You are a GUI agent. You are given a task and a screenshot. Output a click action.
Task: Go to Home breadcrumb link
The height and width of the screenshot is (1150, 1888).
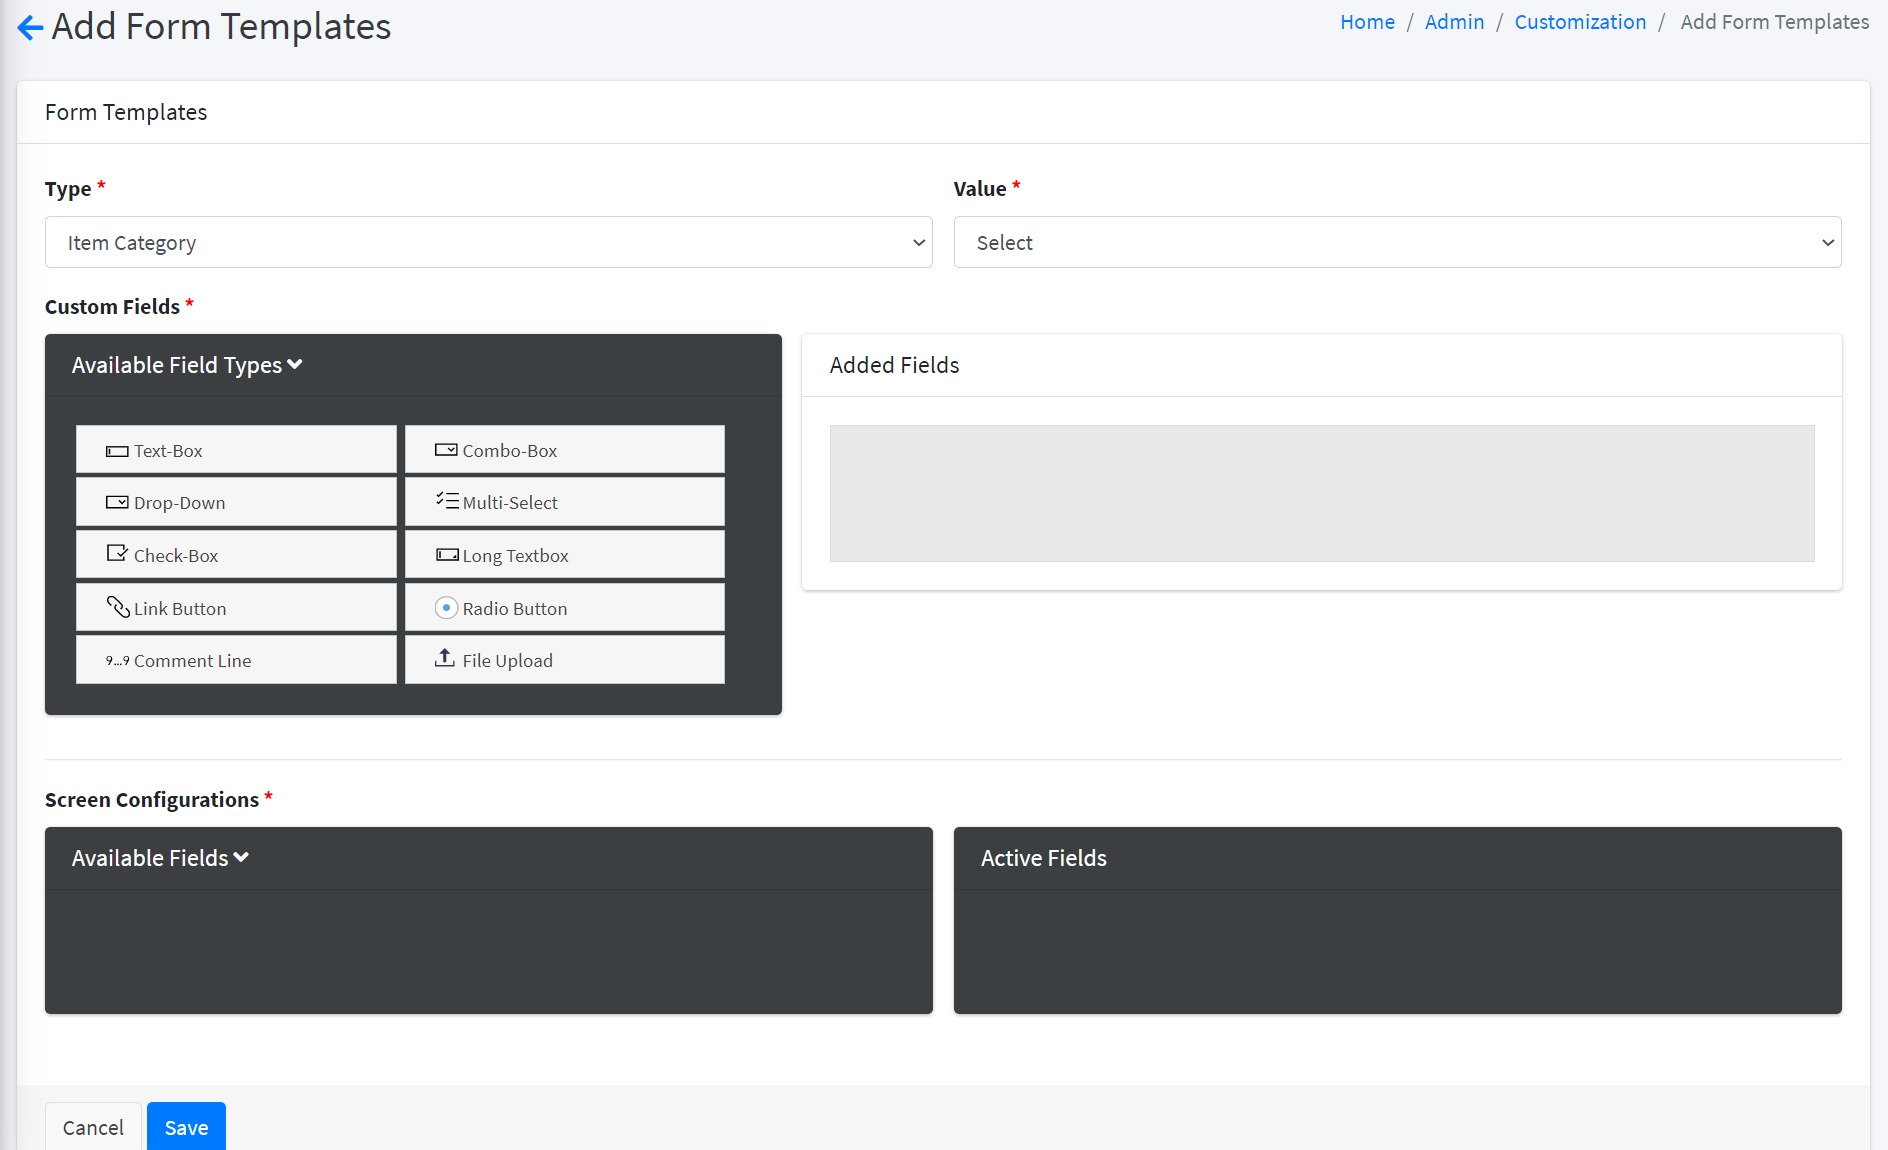tap(1367, 22)
